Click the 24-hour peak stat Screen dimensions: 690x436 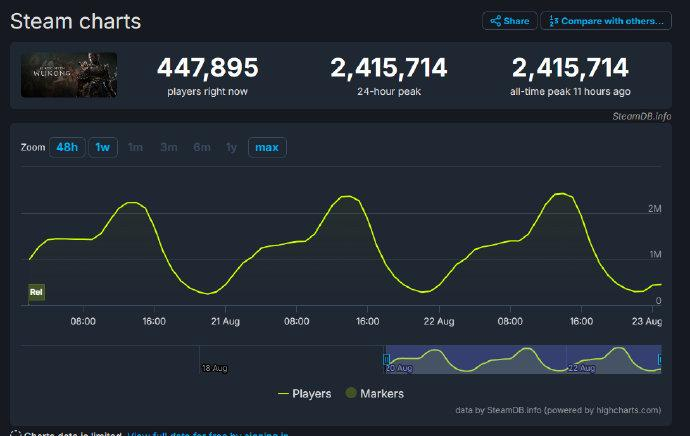[389, 68]
